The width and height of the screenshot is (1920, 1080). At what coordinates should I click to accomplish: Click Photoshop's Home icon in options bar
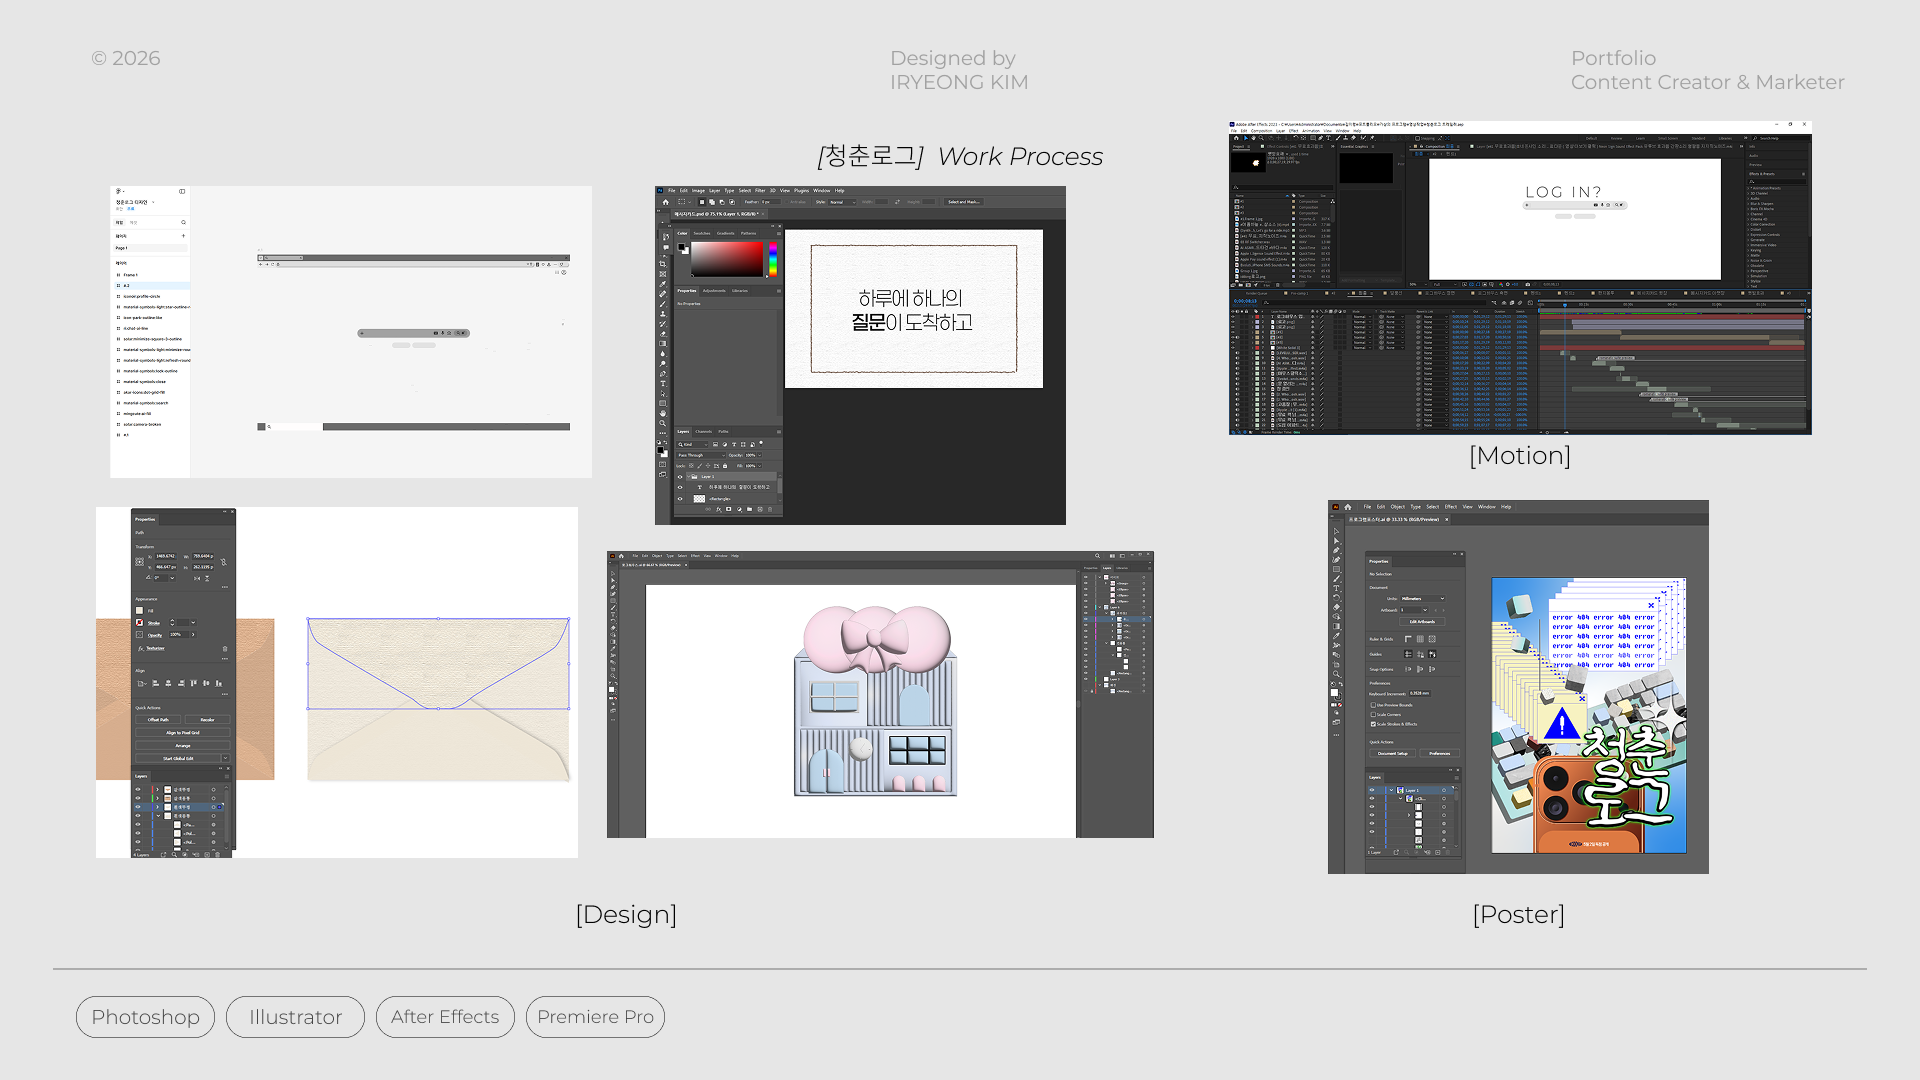click(666, 202)
